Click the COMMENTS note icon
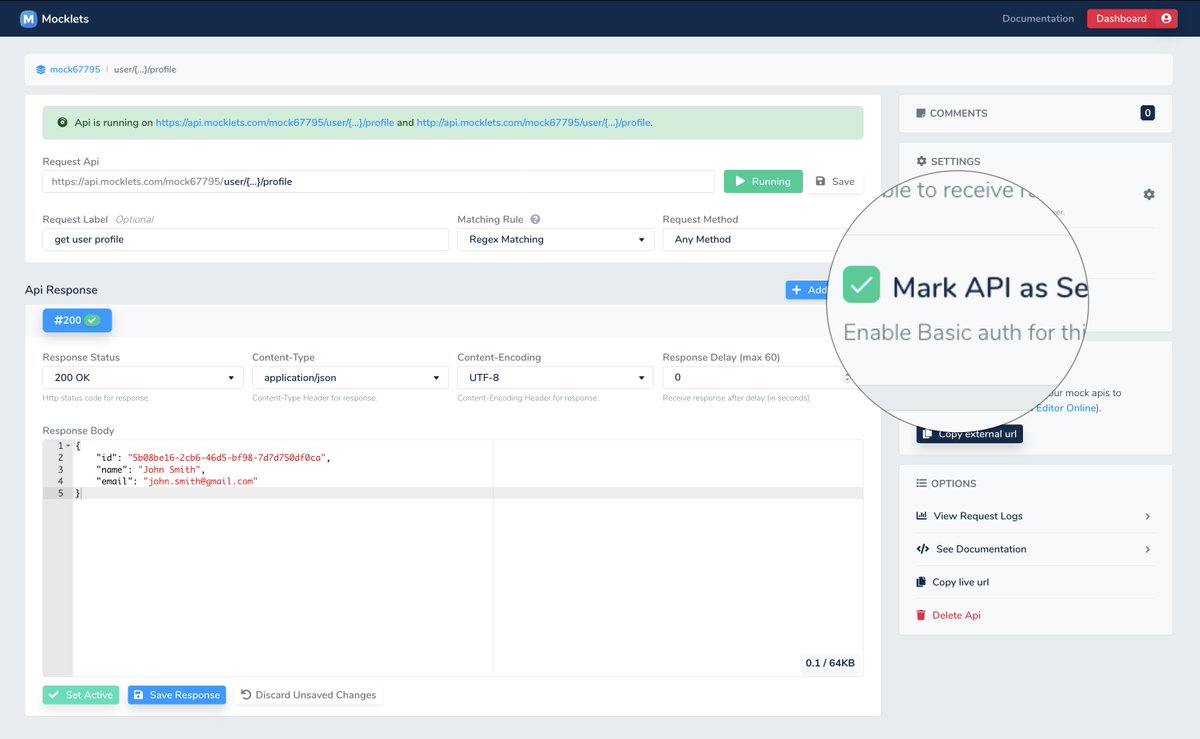Viewport: 1200px width, 739px height. click(x=921, y=113)
